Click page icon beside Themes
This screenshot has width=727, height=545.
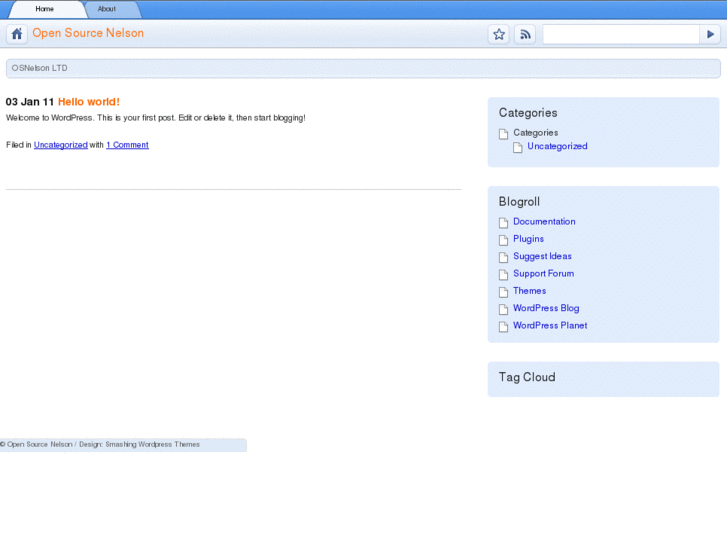coord(504,292)
